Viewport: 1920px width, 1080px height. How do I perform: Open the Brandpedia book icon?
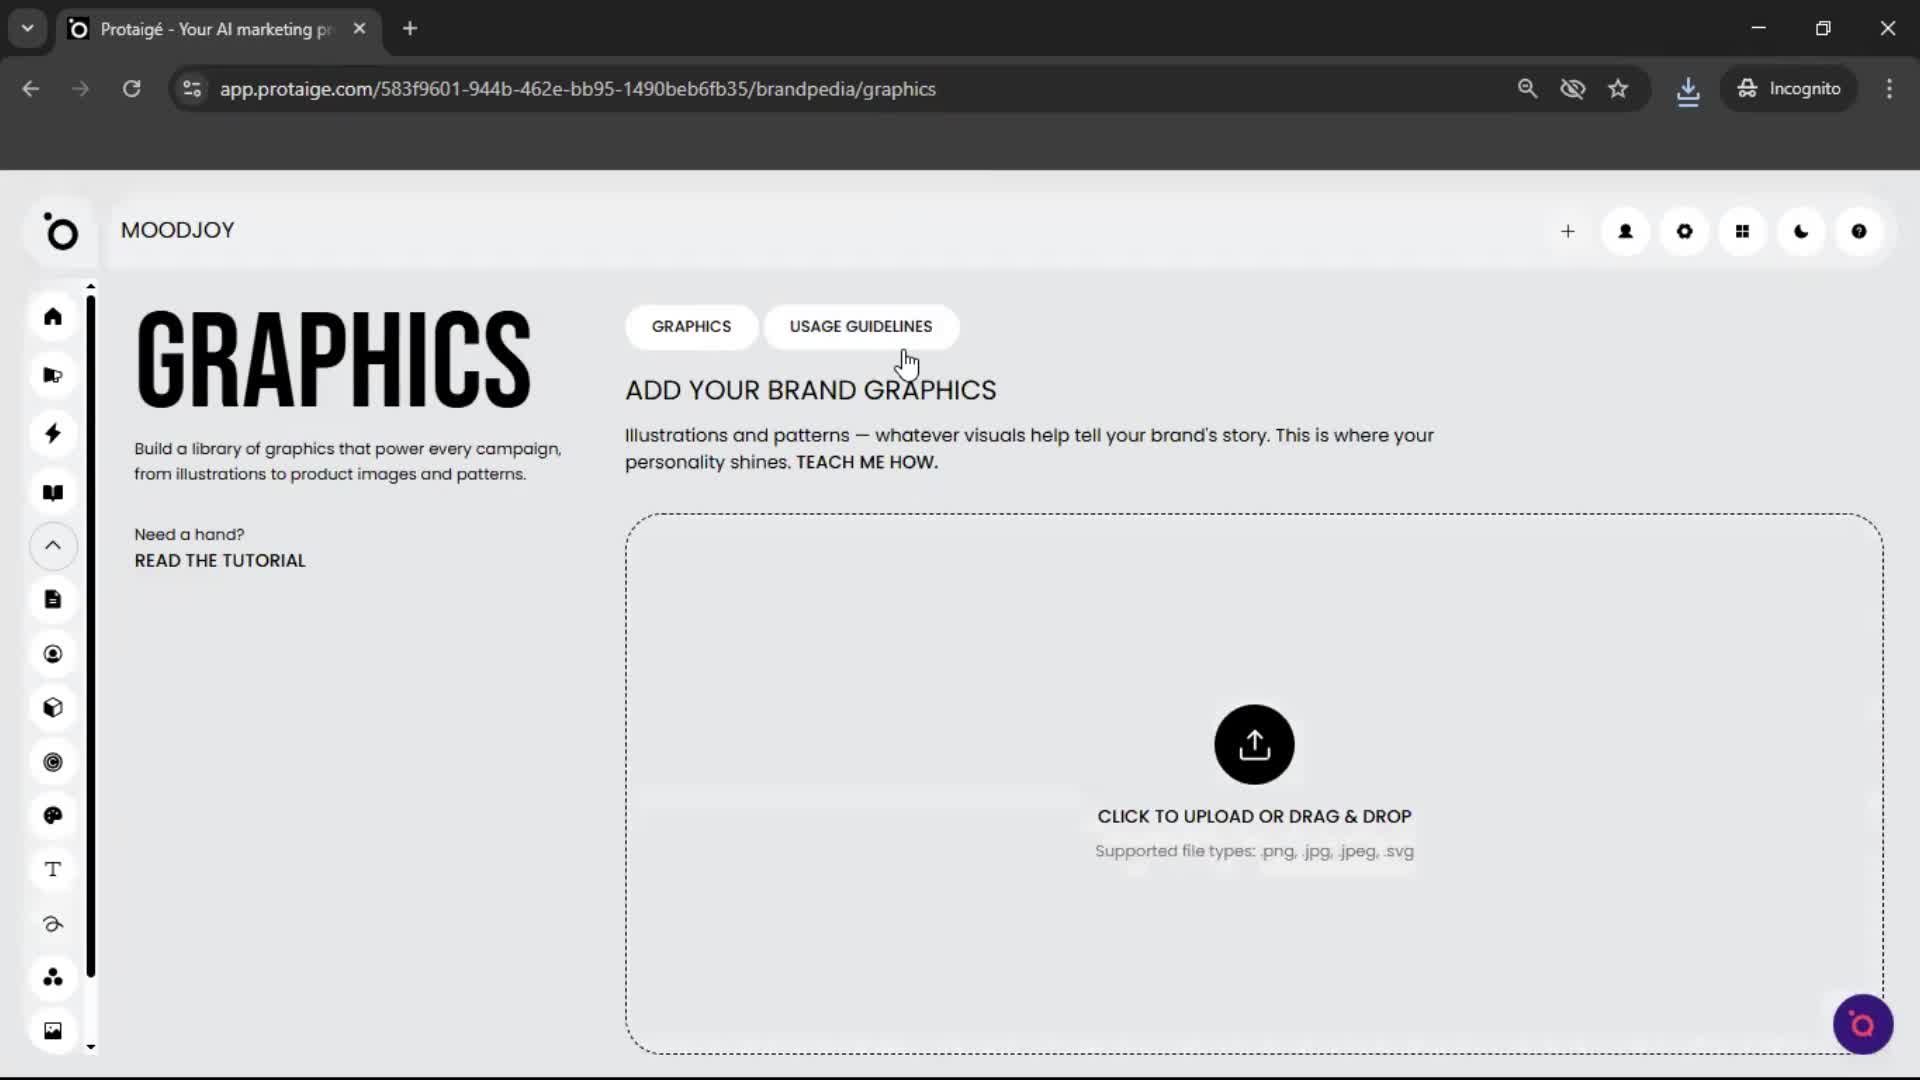52,492
